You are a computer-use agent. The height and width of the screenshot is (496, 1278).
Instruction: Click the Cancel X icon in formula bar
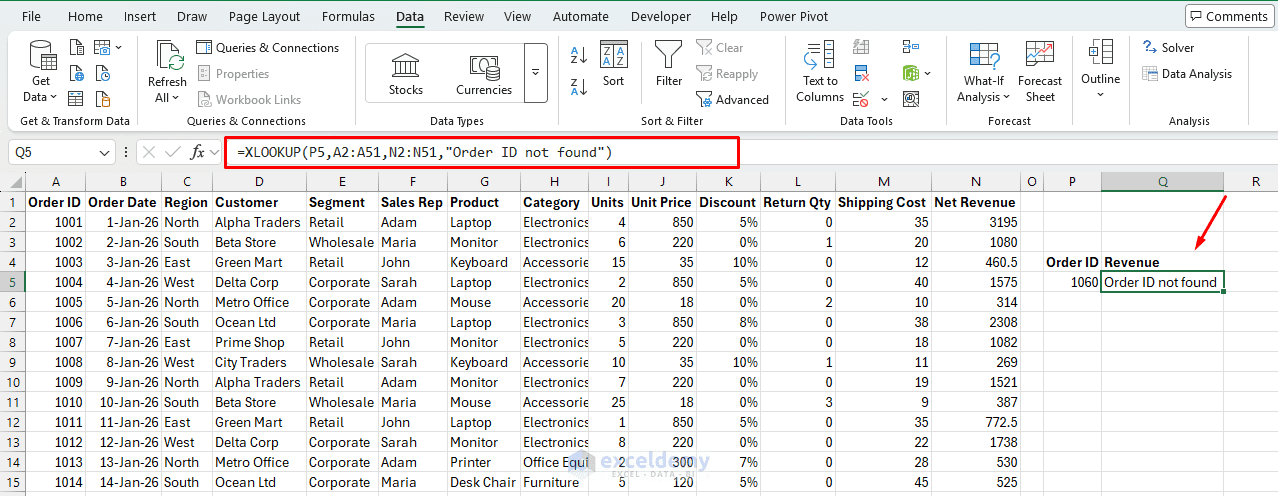[x=149, y=152]
